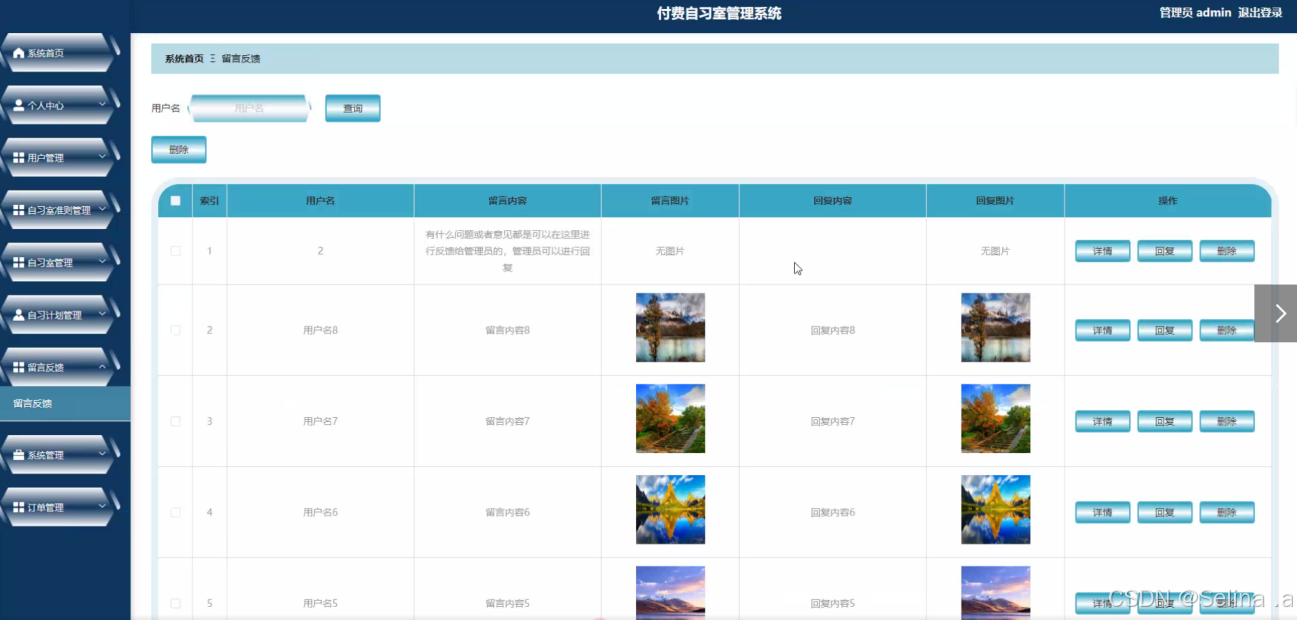
Task: Click 回复 for 用户名8 row
Action: pos(1165,331)
